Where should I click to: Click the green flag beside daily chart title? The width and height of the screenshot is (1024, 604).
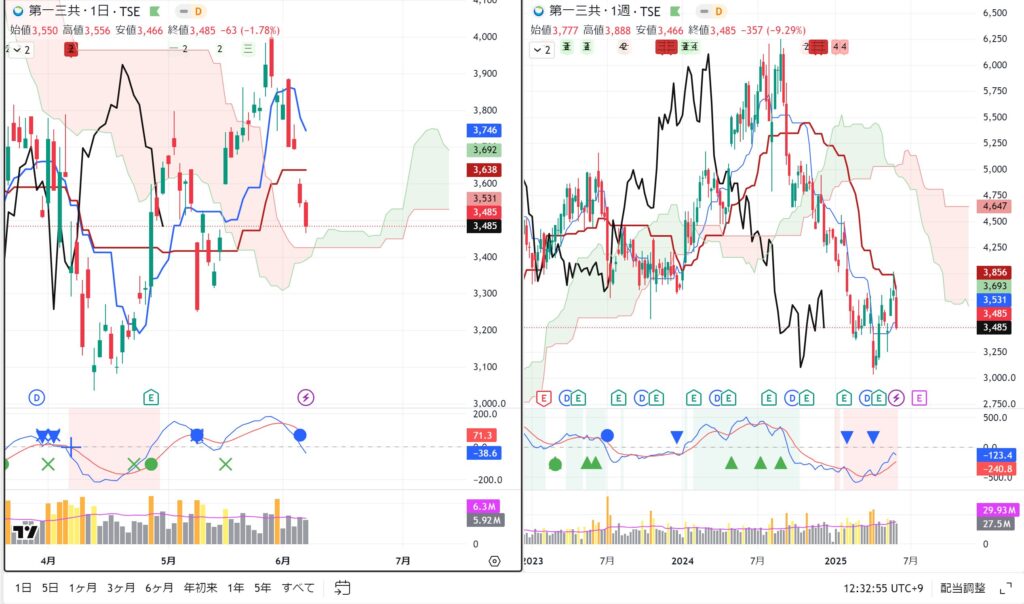tap(155, 11)
